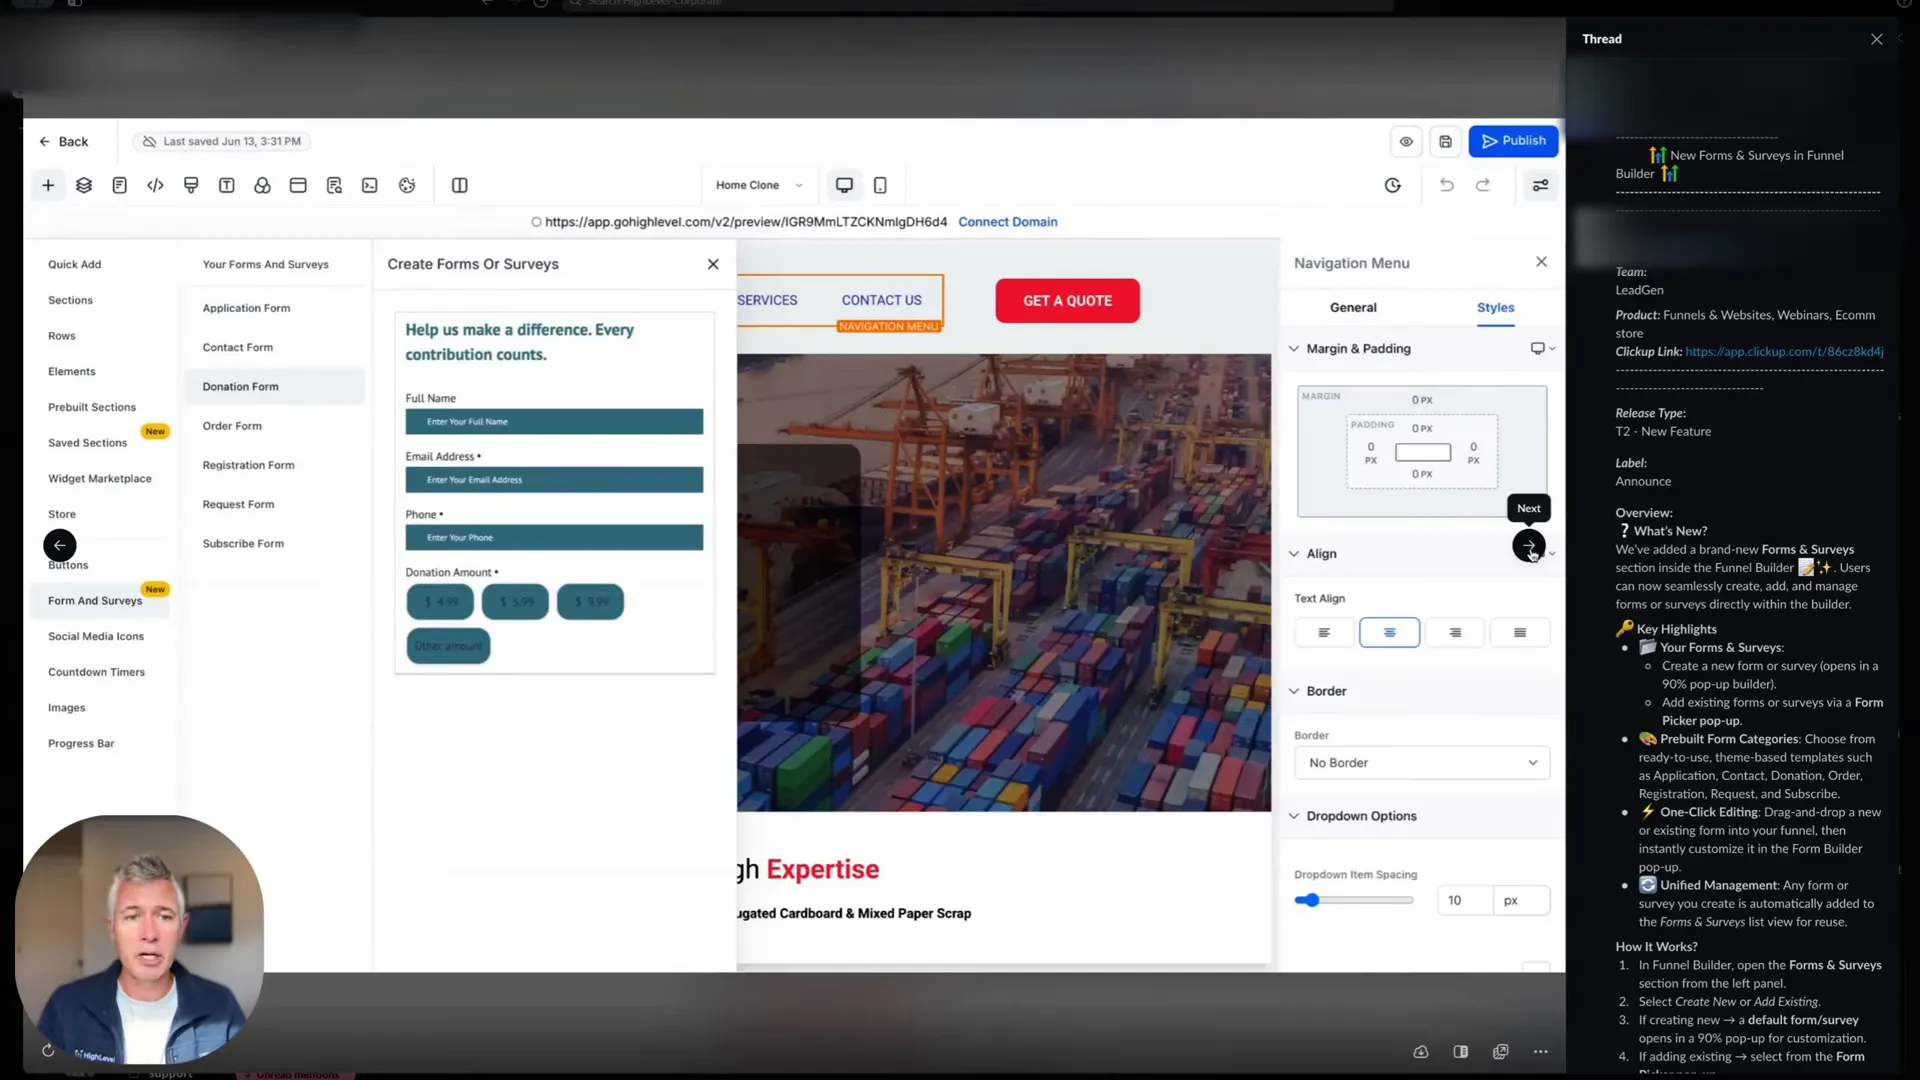Open the layers stack icon in toolbar
Image resolution: width=1920 pixels, height=1080 pixels.
tap(84, 185)
